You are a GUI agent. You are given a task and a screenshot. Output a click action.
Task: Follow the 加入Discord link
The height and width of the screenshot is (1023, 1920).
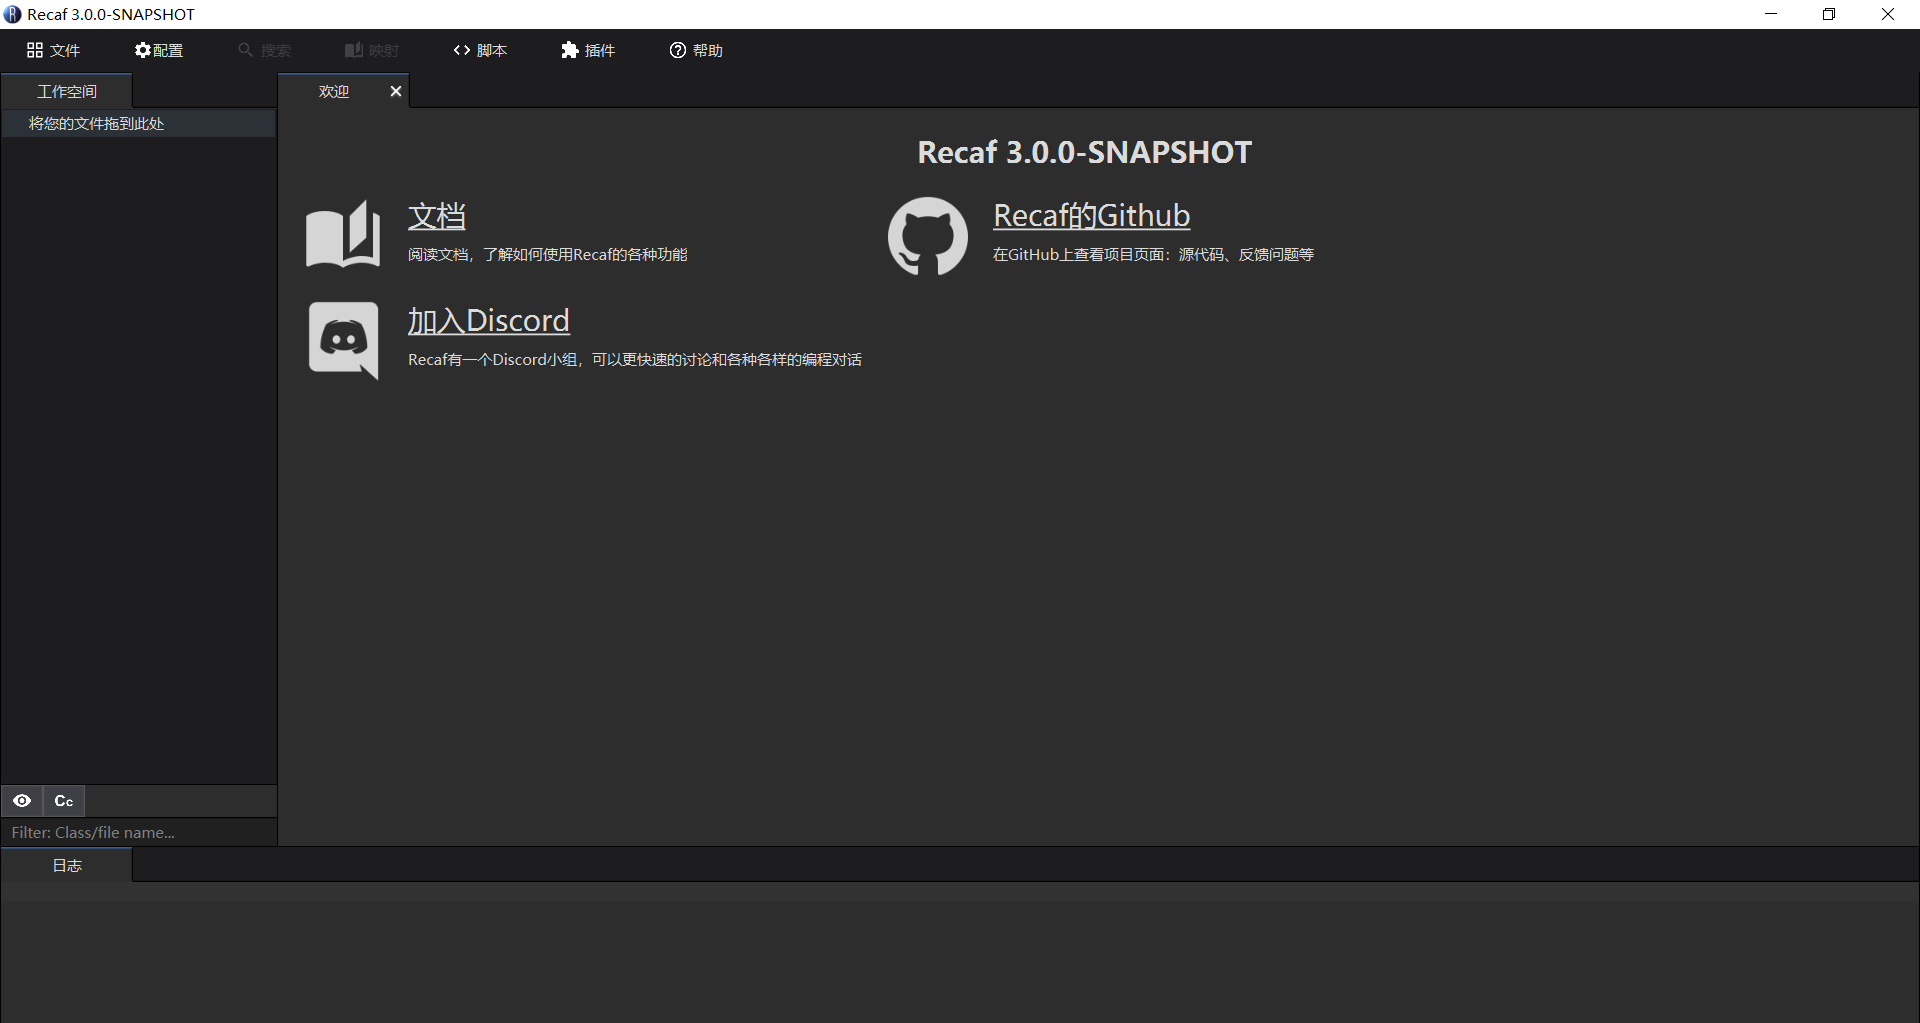[488, 321]
